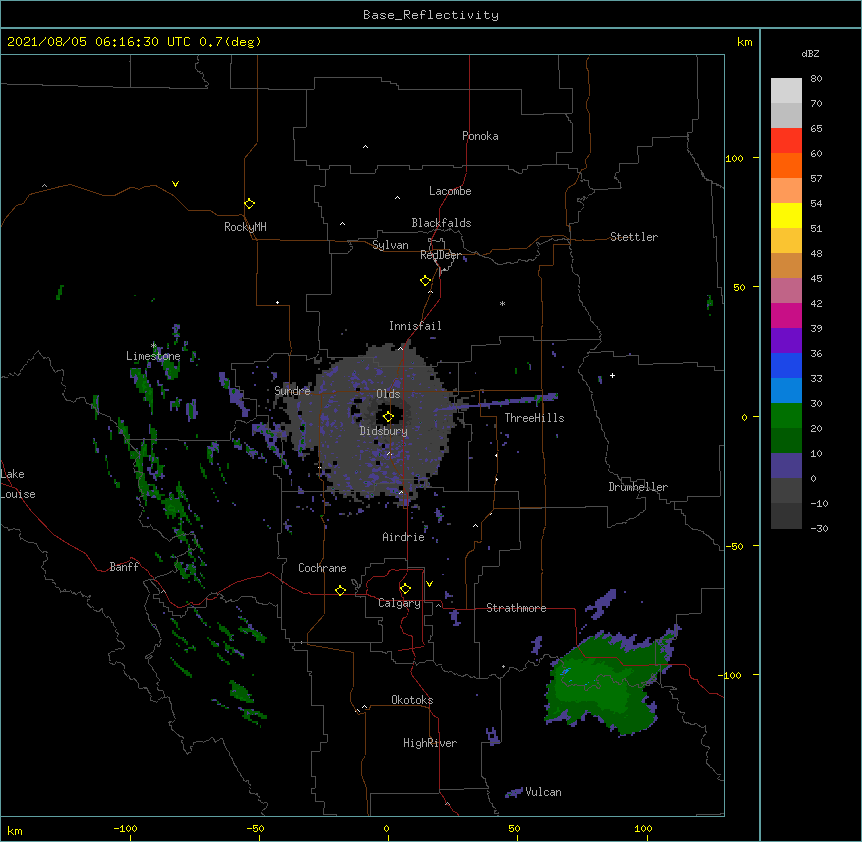
Task: Click the dBZ legend heading
Action: (x=810, y=53)
